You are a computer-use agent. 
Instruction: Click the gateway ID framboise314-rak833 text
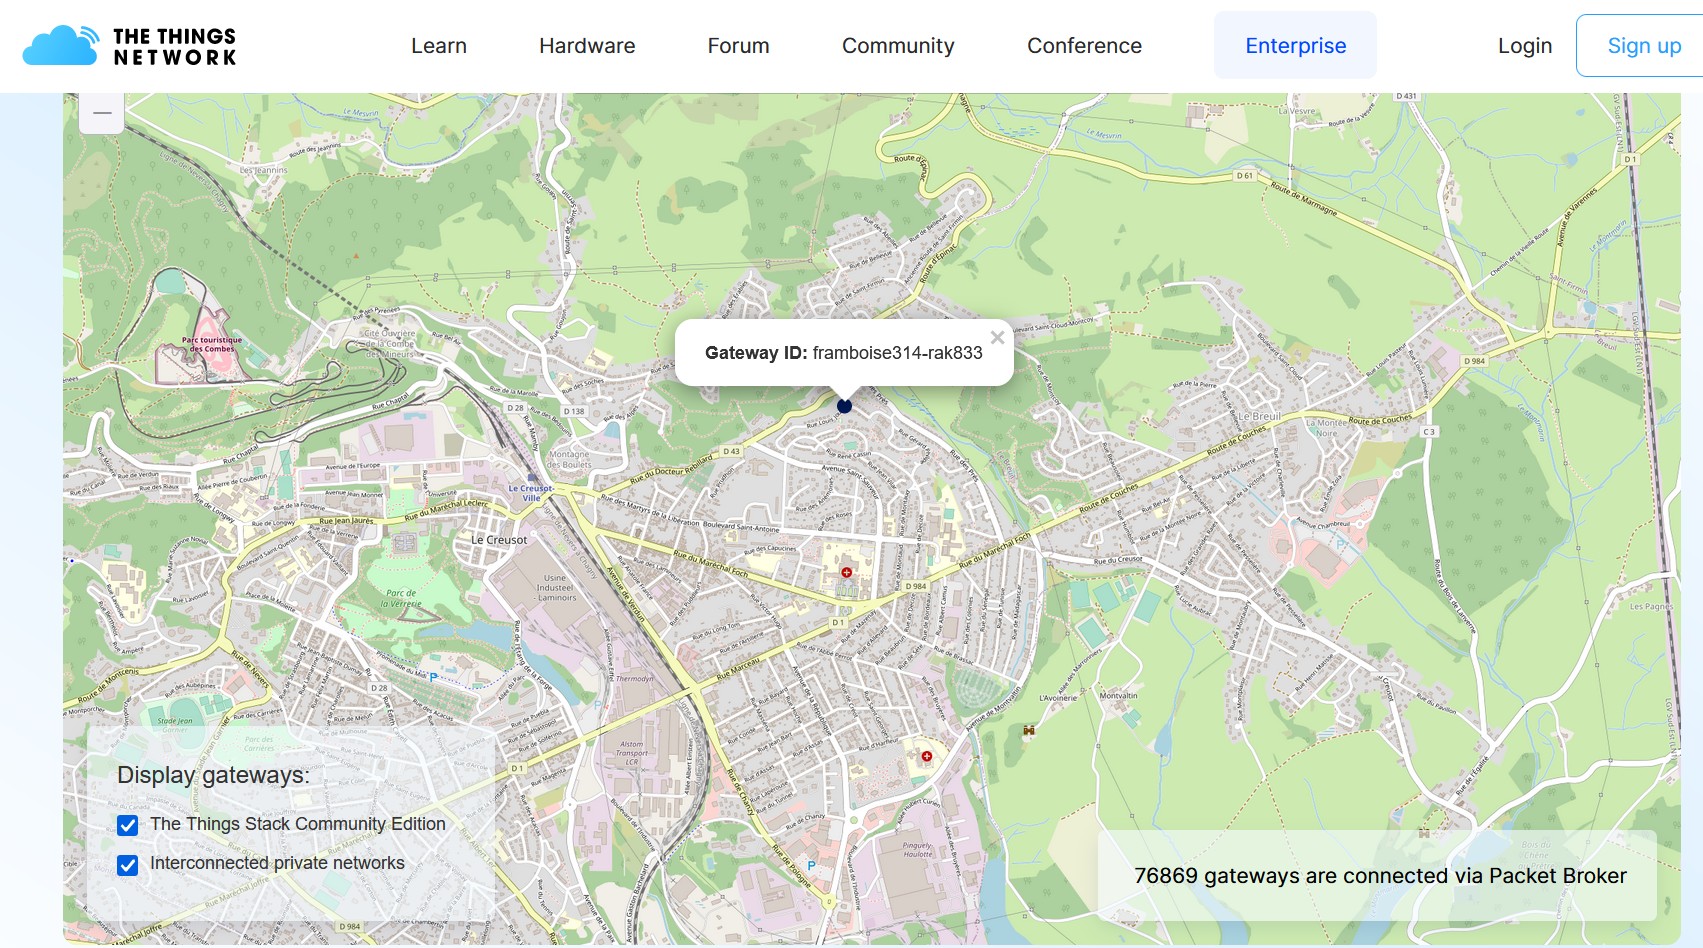point(897,353)
